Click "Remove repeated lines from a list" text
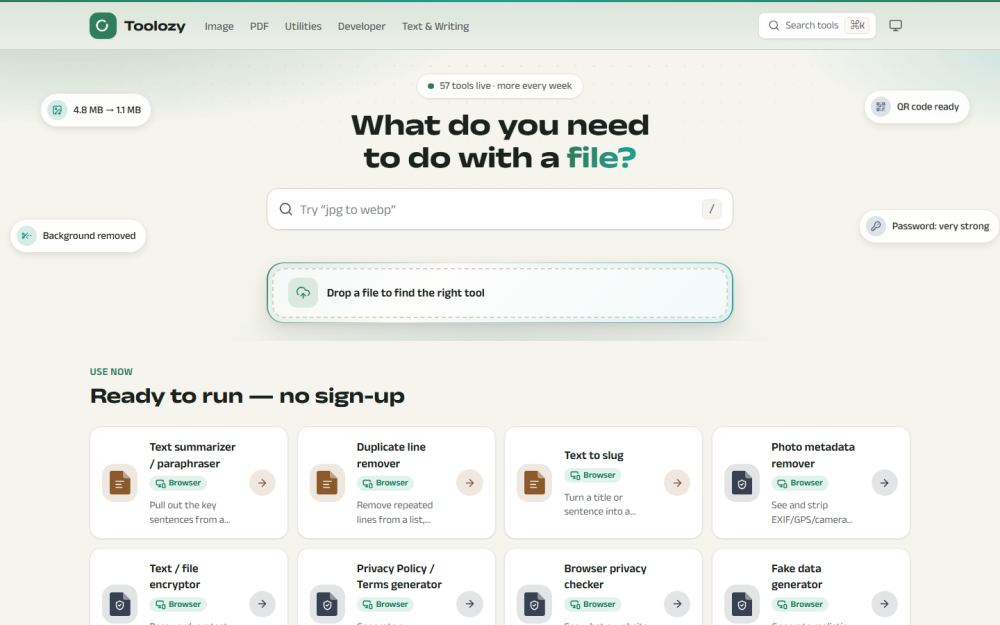 coord(394,512)
